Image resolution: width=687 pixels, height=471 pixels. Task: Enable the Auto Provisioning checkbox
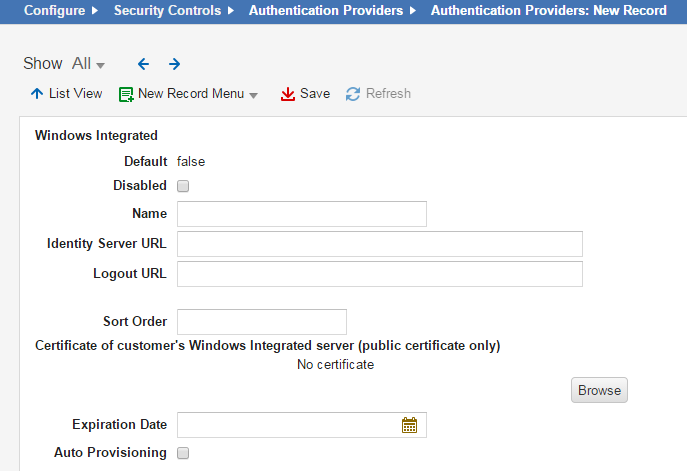coord(183,453)
